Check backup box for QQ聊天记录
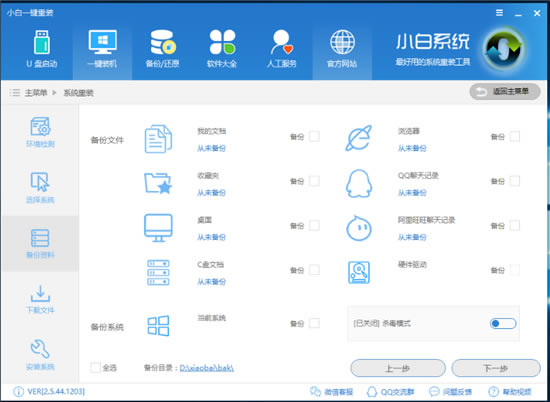Image resolution: width=550 pixels, height=402 pixels. (515, 181)
